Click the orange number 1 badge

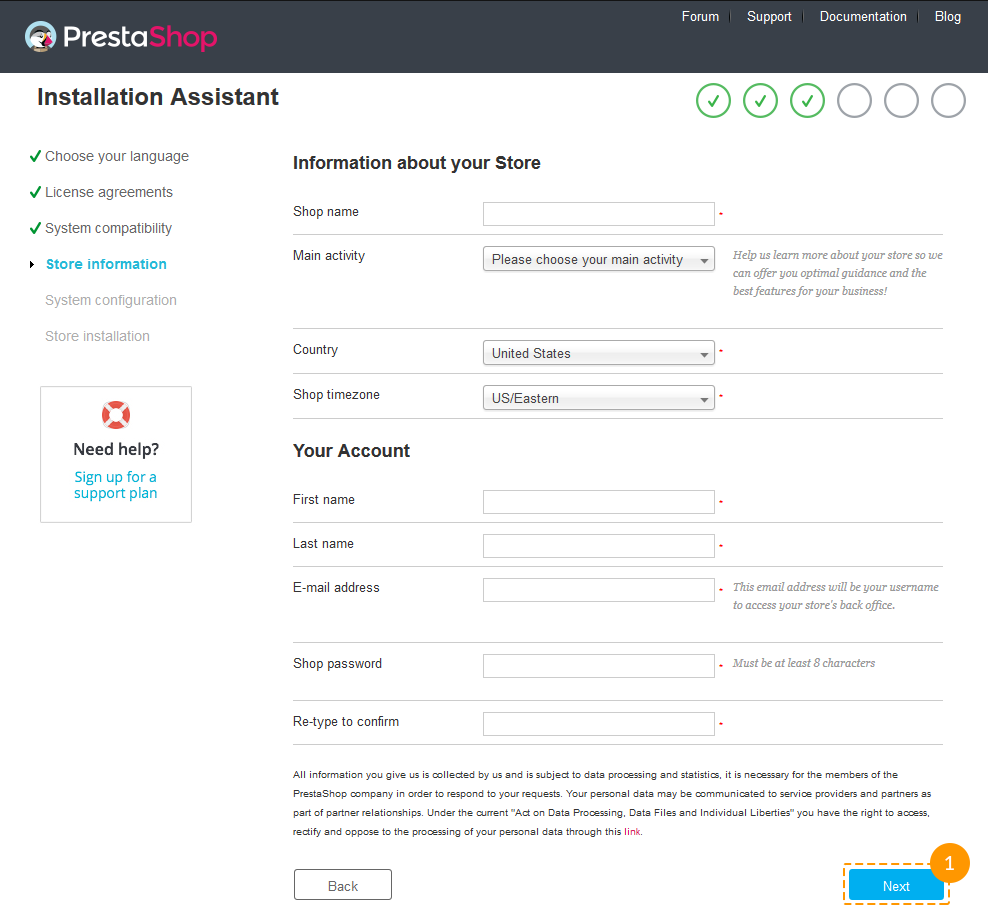(x=949, y=863)
